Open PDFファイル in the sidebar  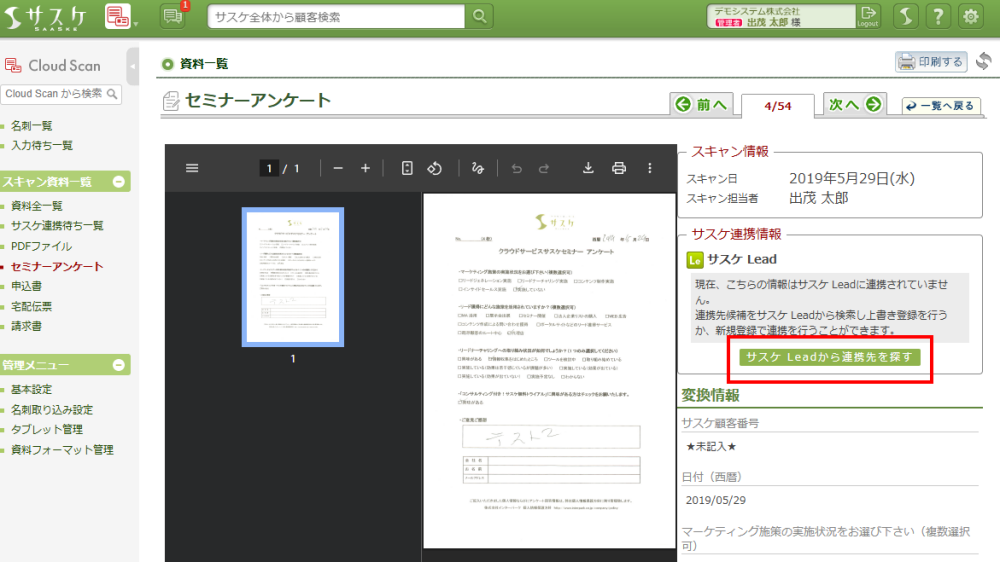(x=41, y=246)
